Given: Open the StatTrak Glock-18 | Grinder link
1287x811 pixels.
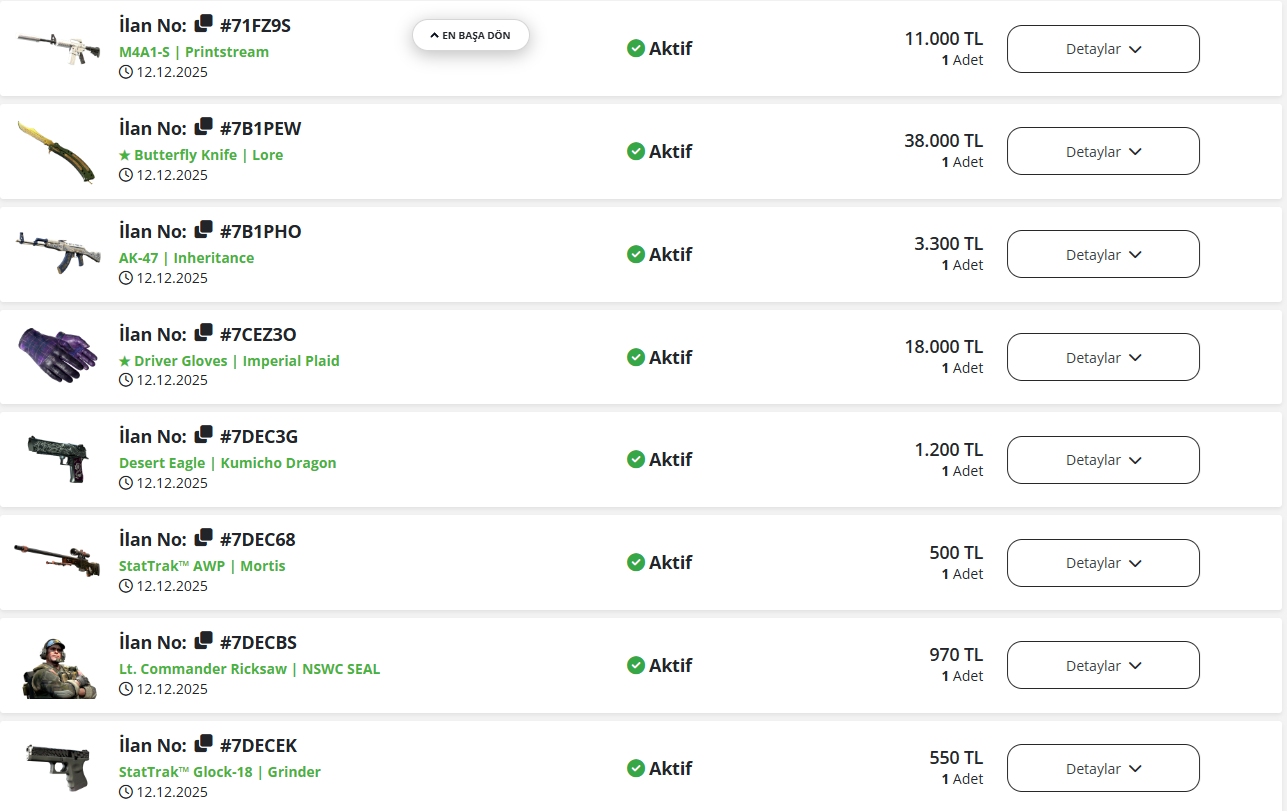Looking at the screenshot, I should pyautogui.click(x=220, y=772).
